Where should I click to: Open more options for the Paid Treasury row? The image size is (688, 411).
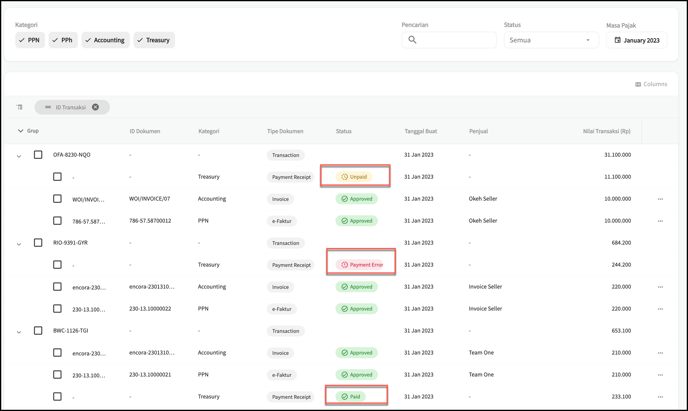click(x=660, y=397)
